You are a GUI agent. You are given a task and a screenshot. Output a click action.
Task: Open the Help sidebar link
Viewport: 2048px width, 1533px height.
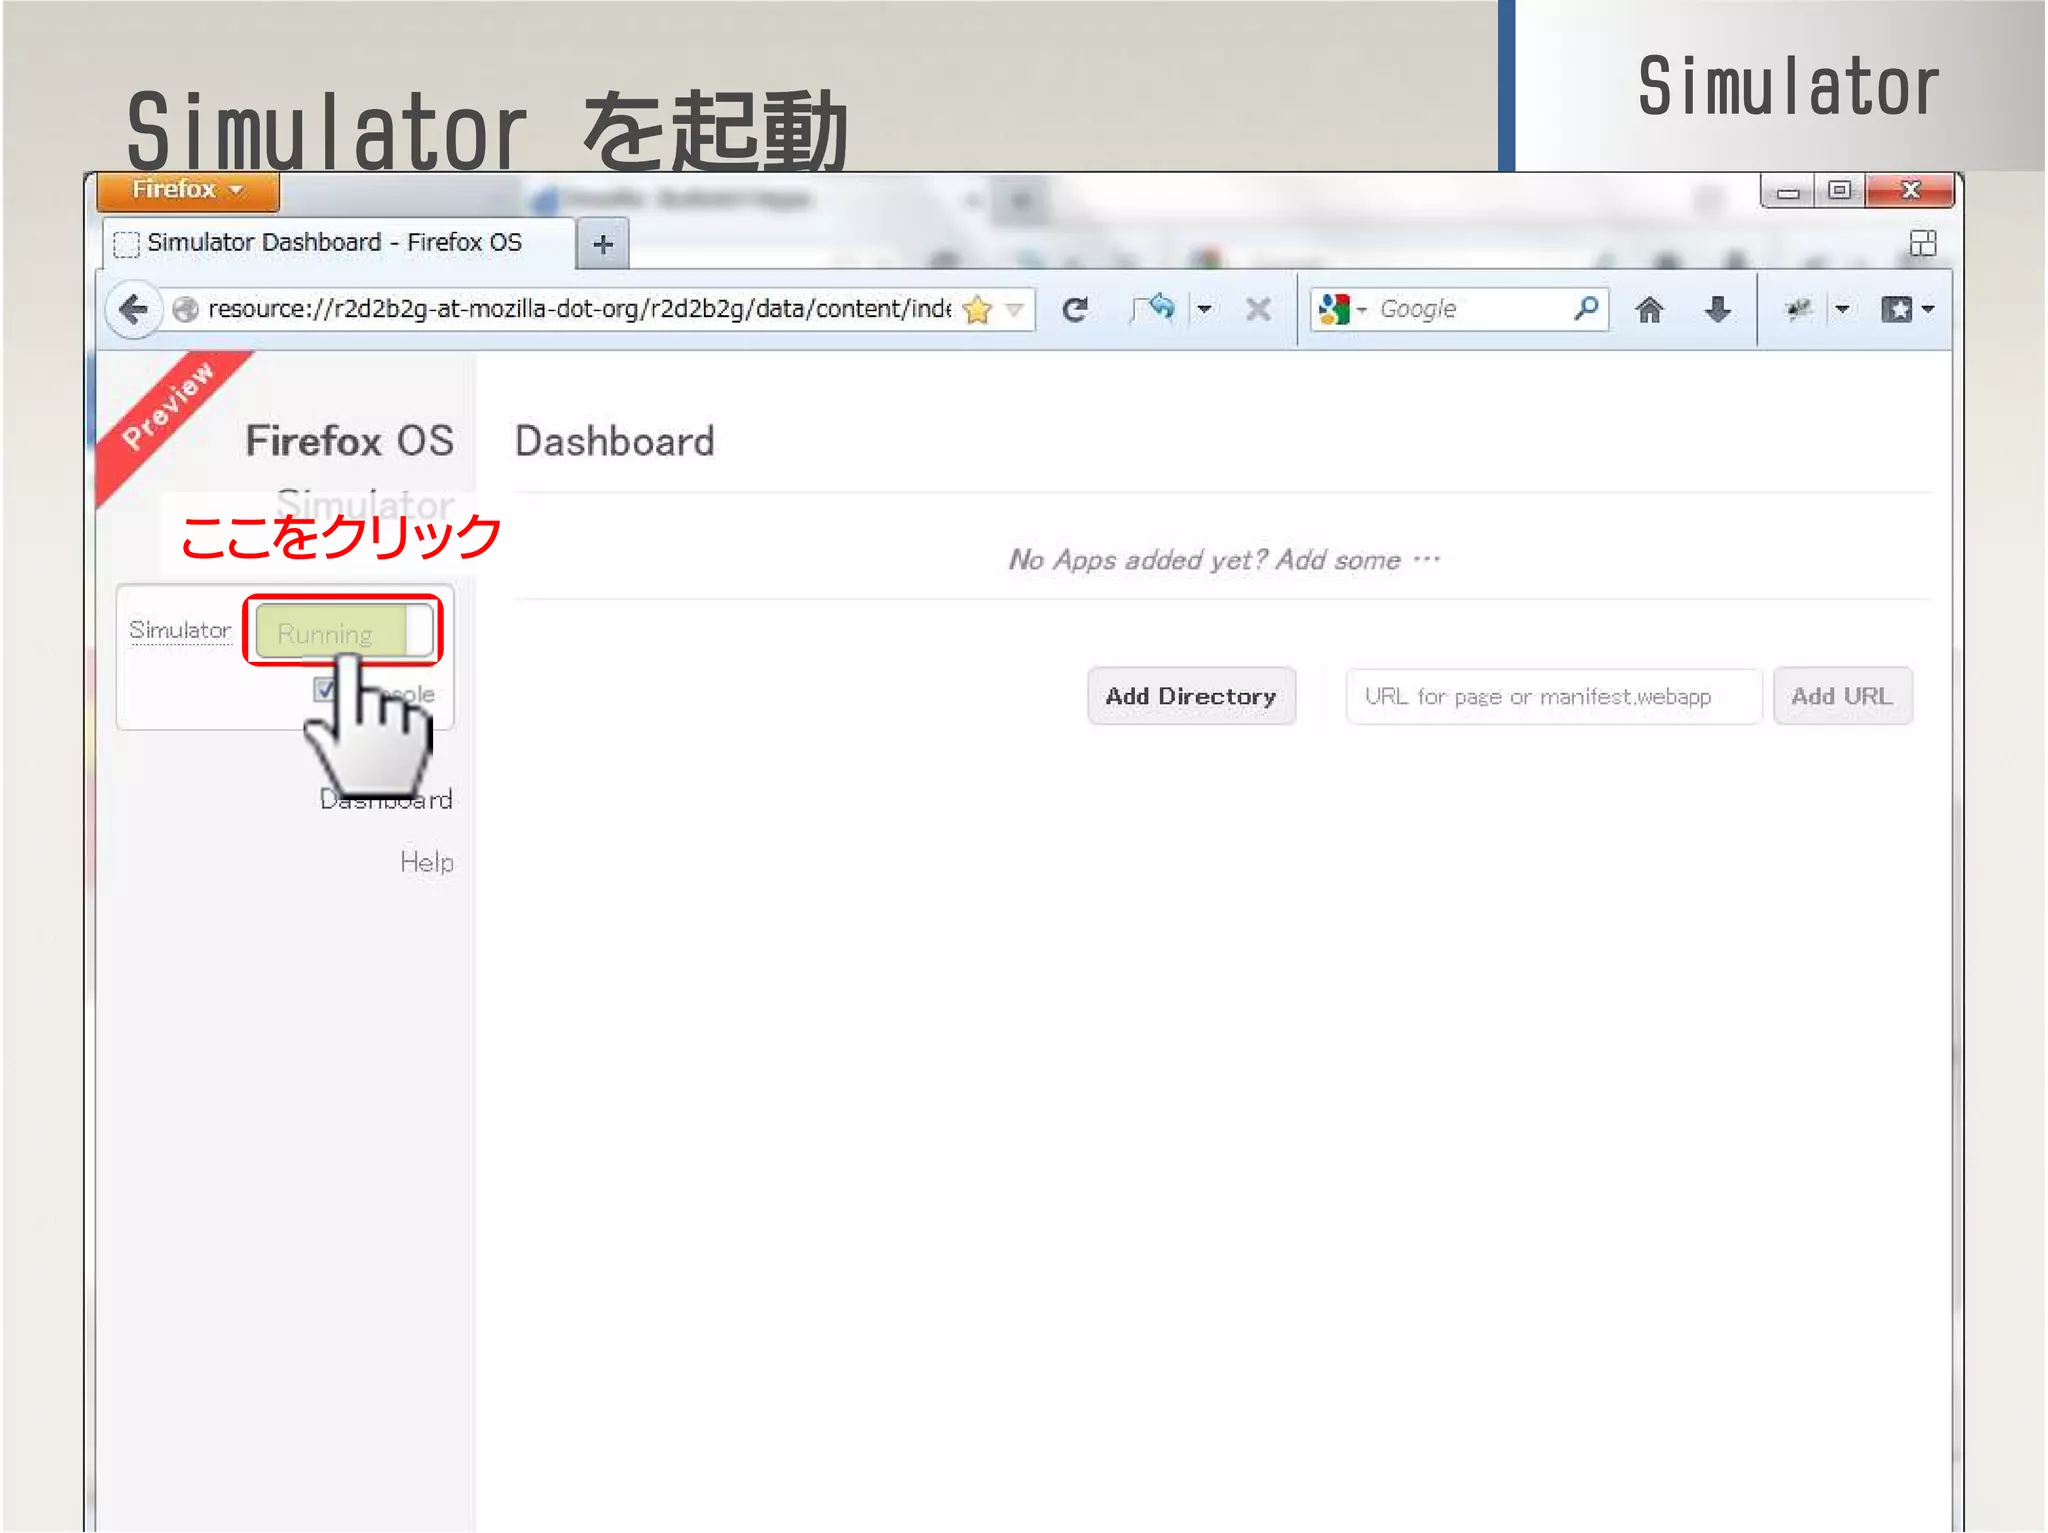427,862
